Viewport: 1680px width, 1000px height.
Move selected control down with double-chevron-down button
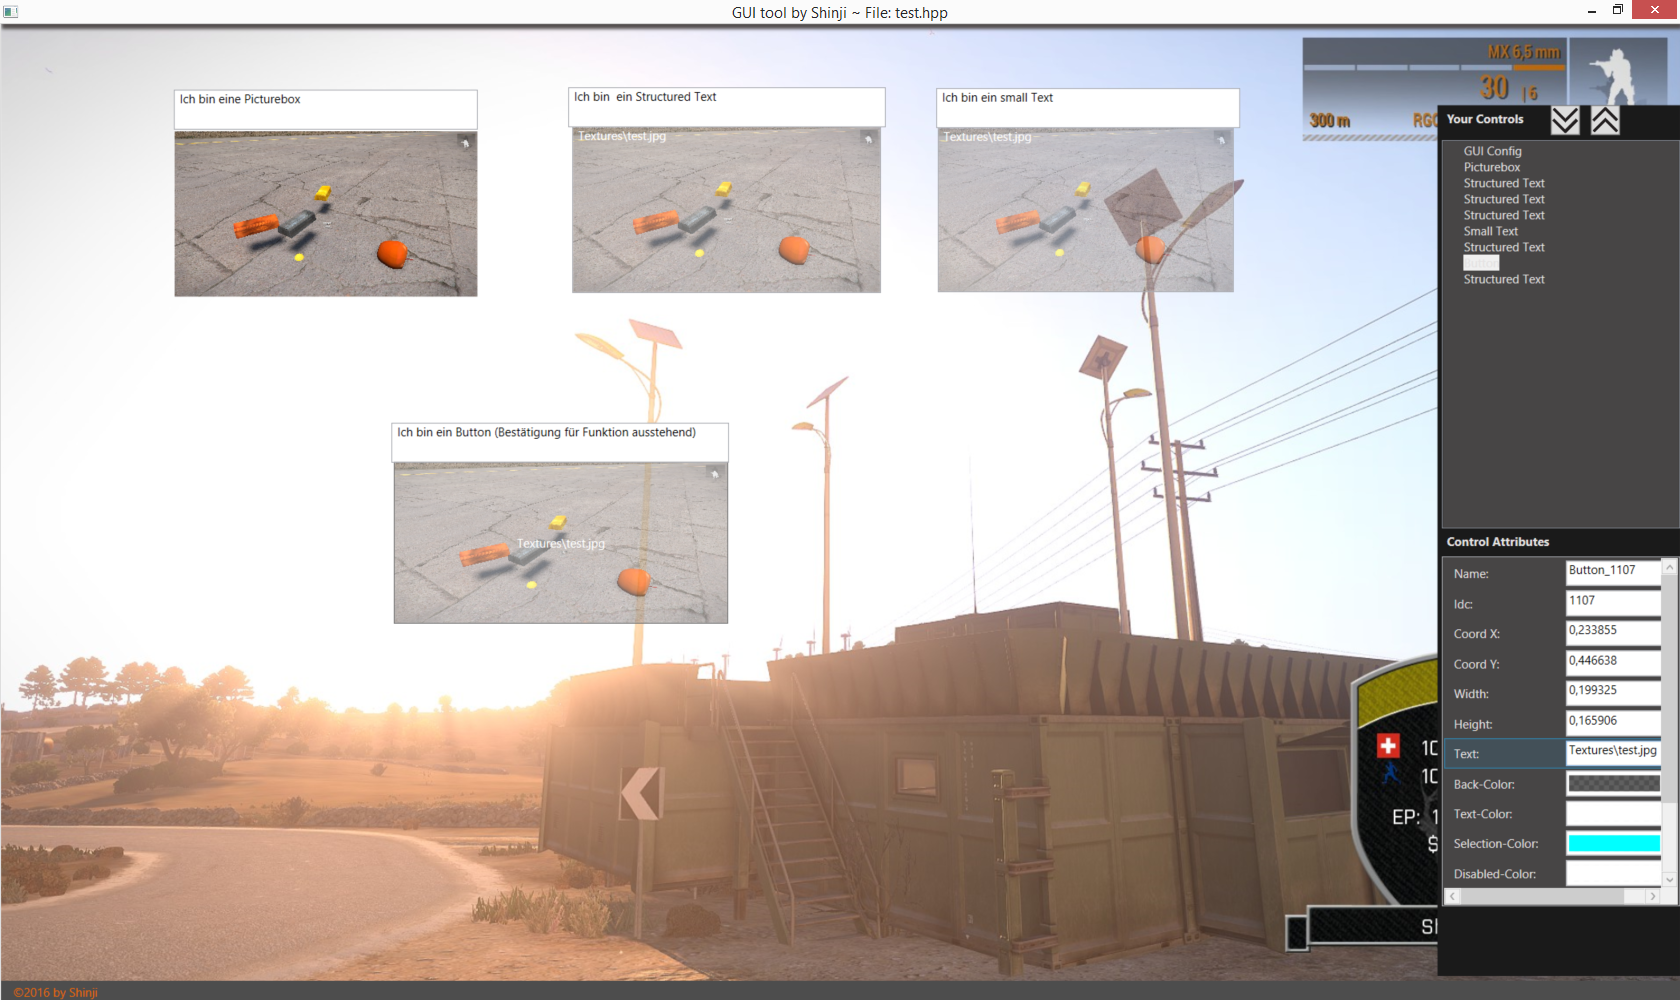[1565, 120]
